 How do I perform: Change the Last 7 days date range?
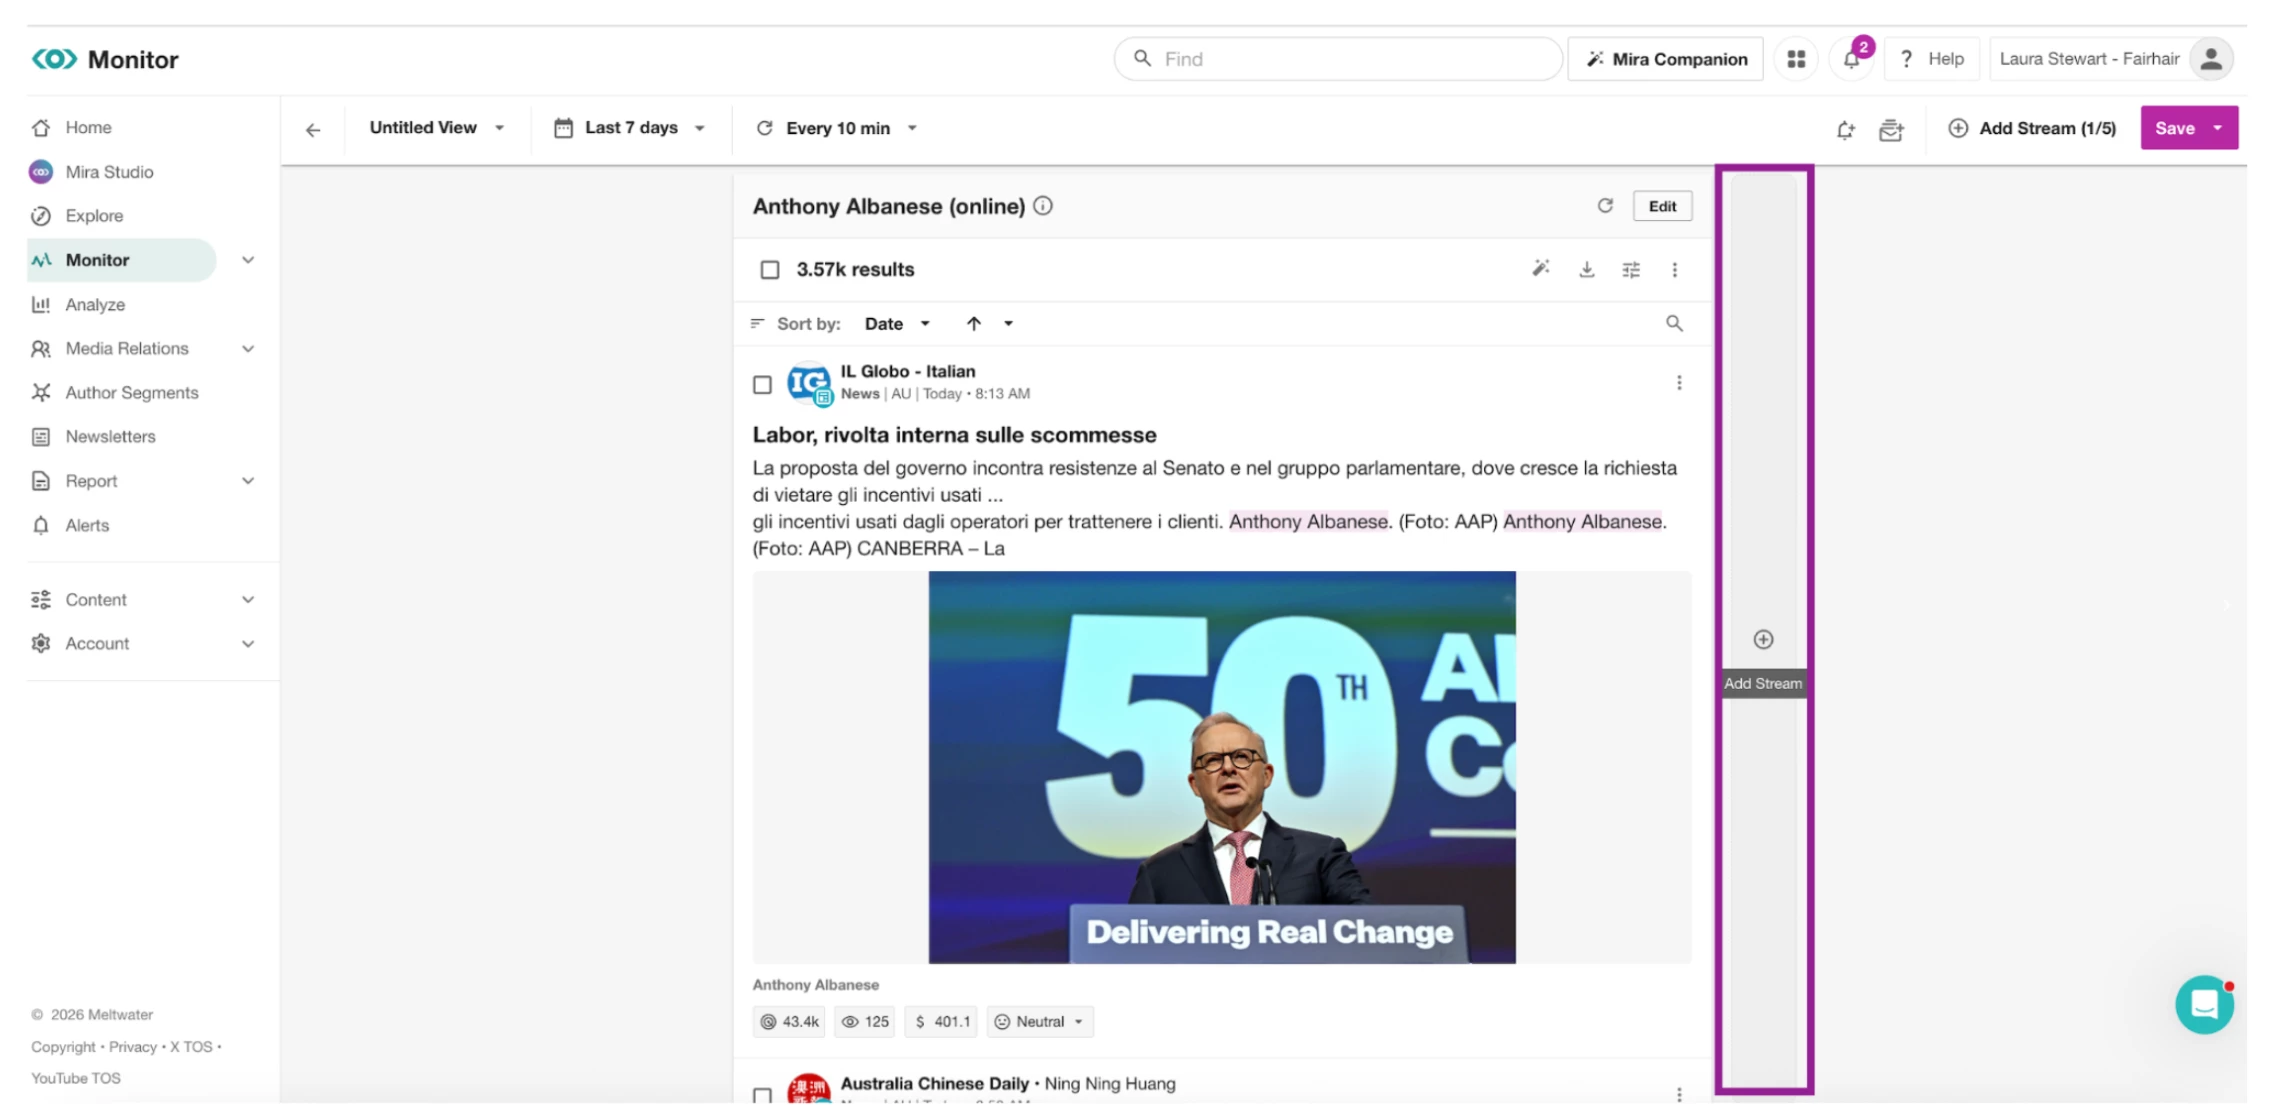point(630,128)
